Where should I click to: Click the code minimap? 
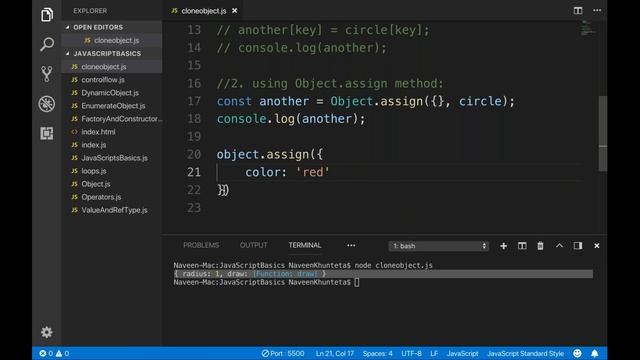(587, 28)
